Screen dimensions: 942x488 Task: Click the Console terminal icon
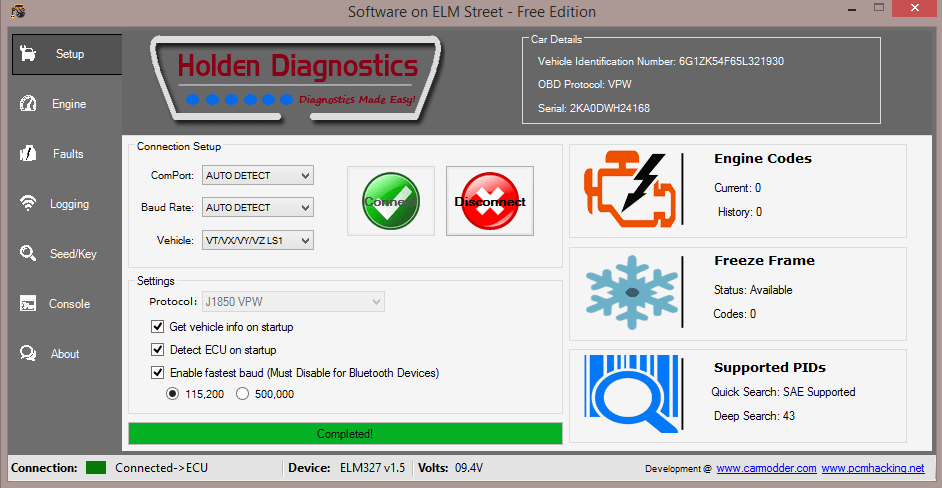28,303
